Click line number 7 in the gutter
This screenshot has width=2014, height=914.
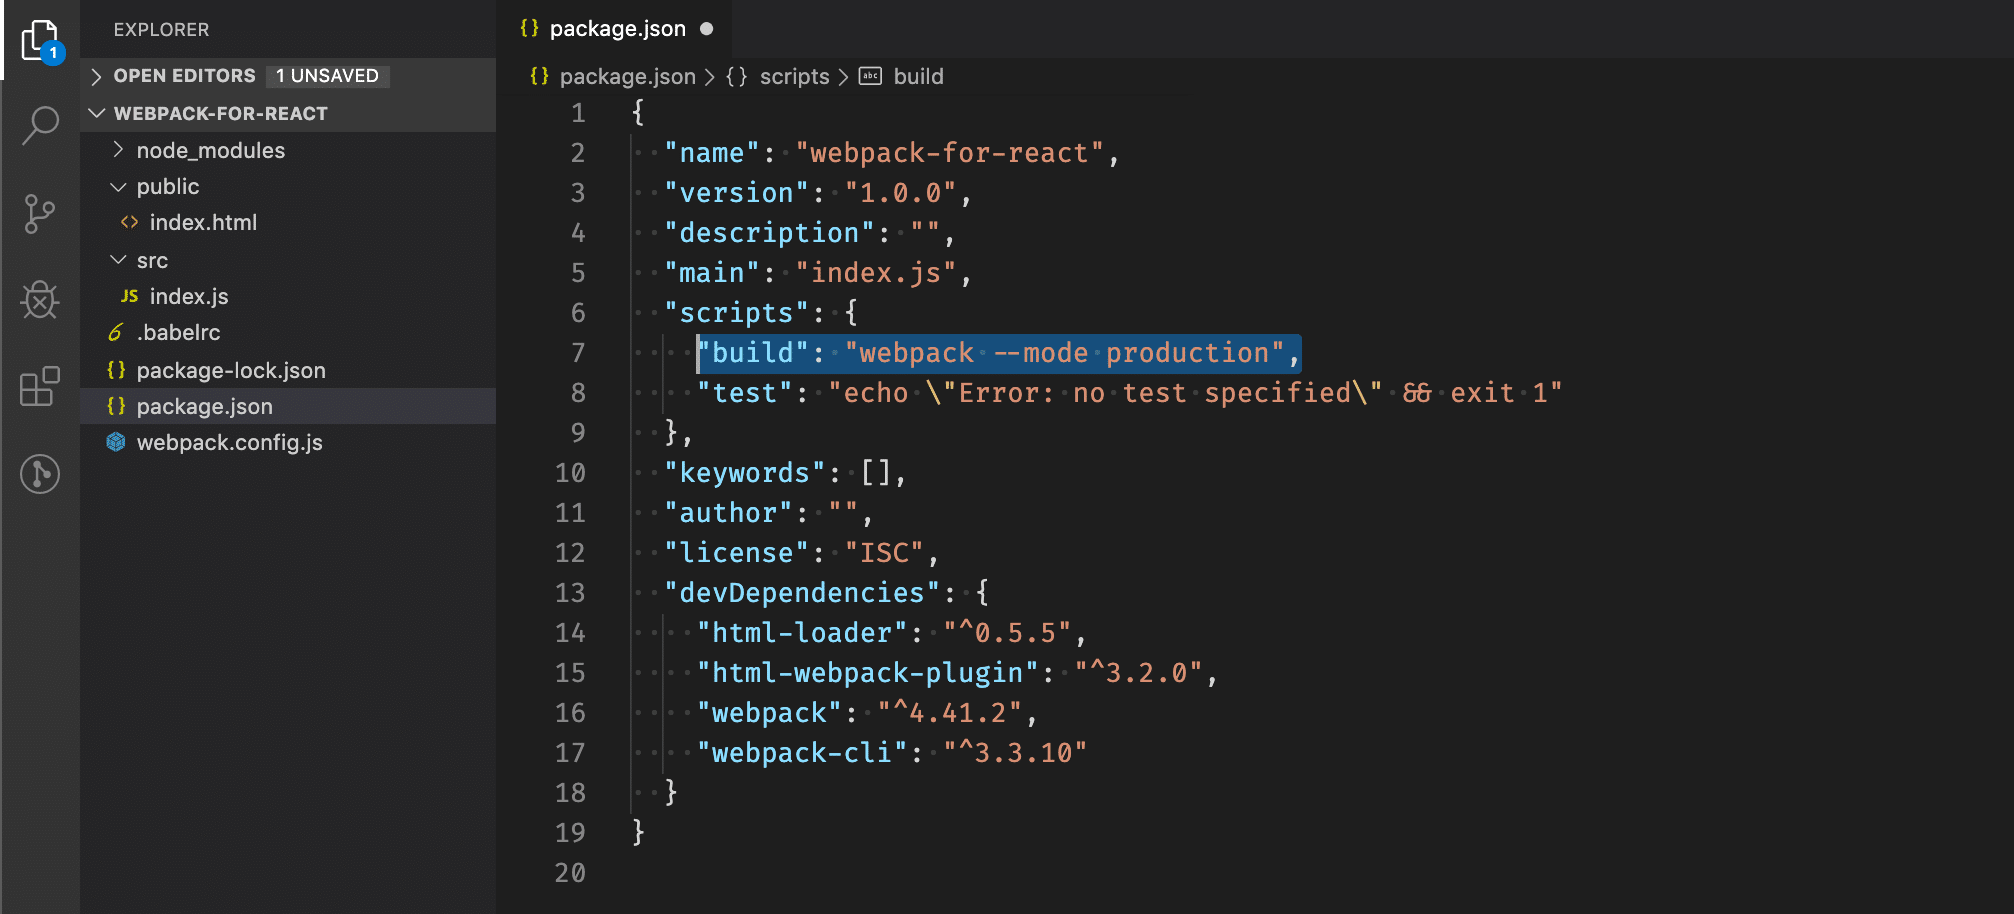pyautogui.click(x=577, y=353)
